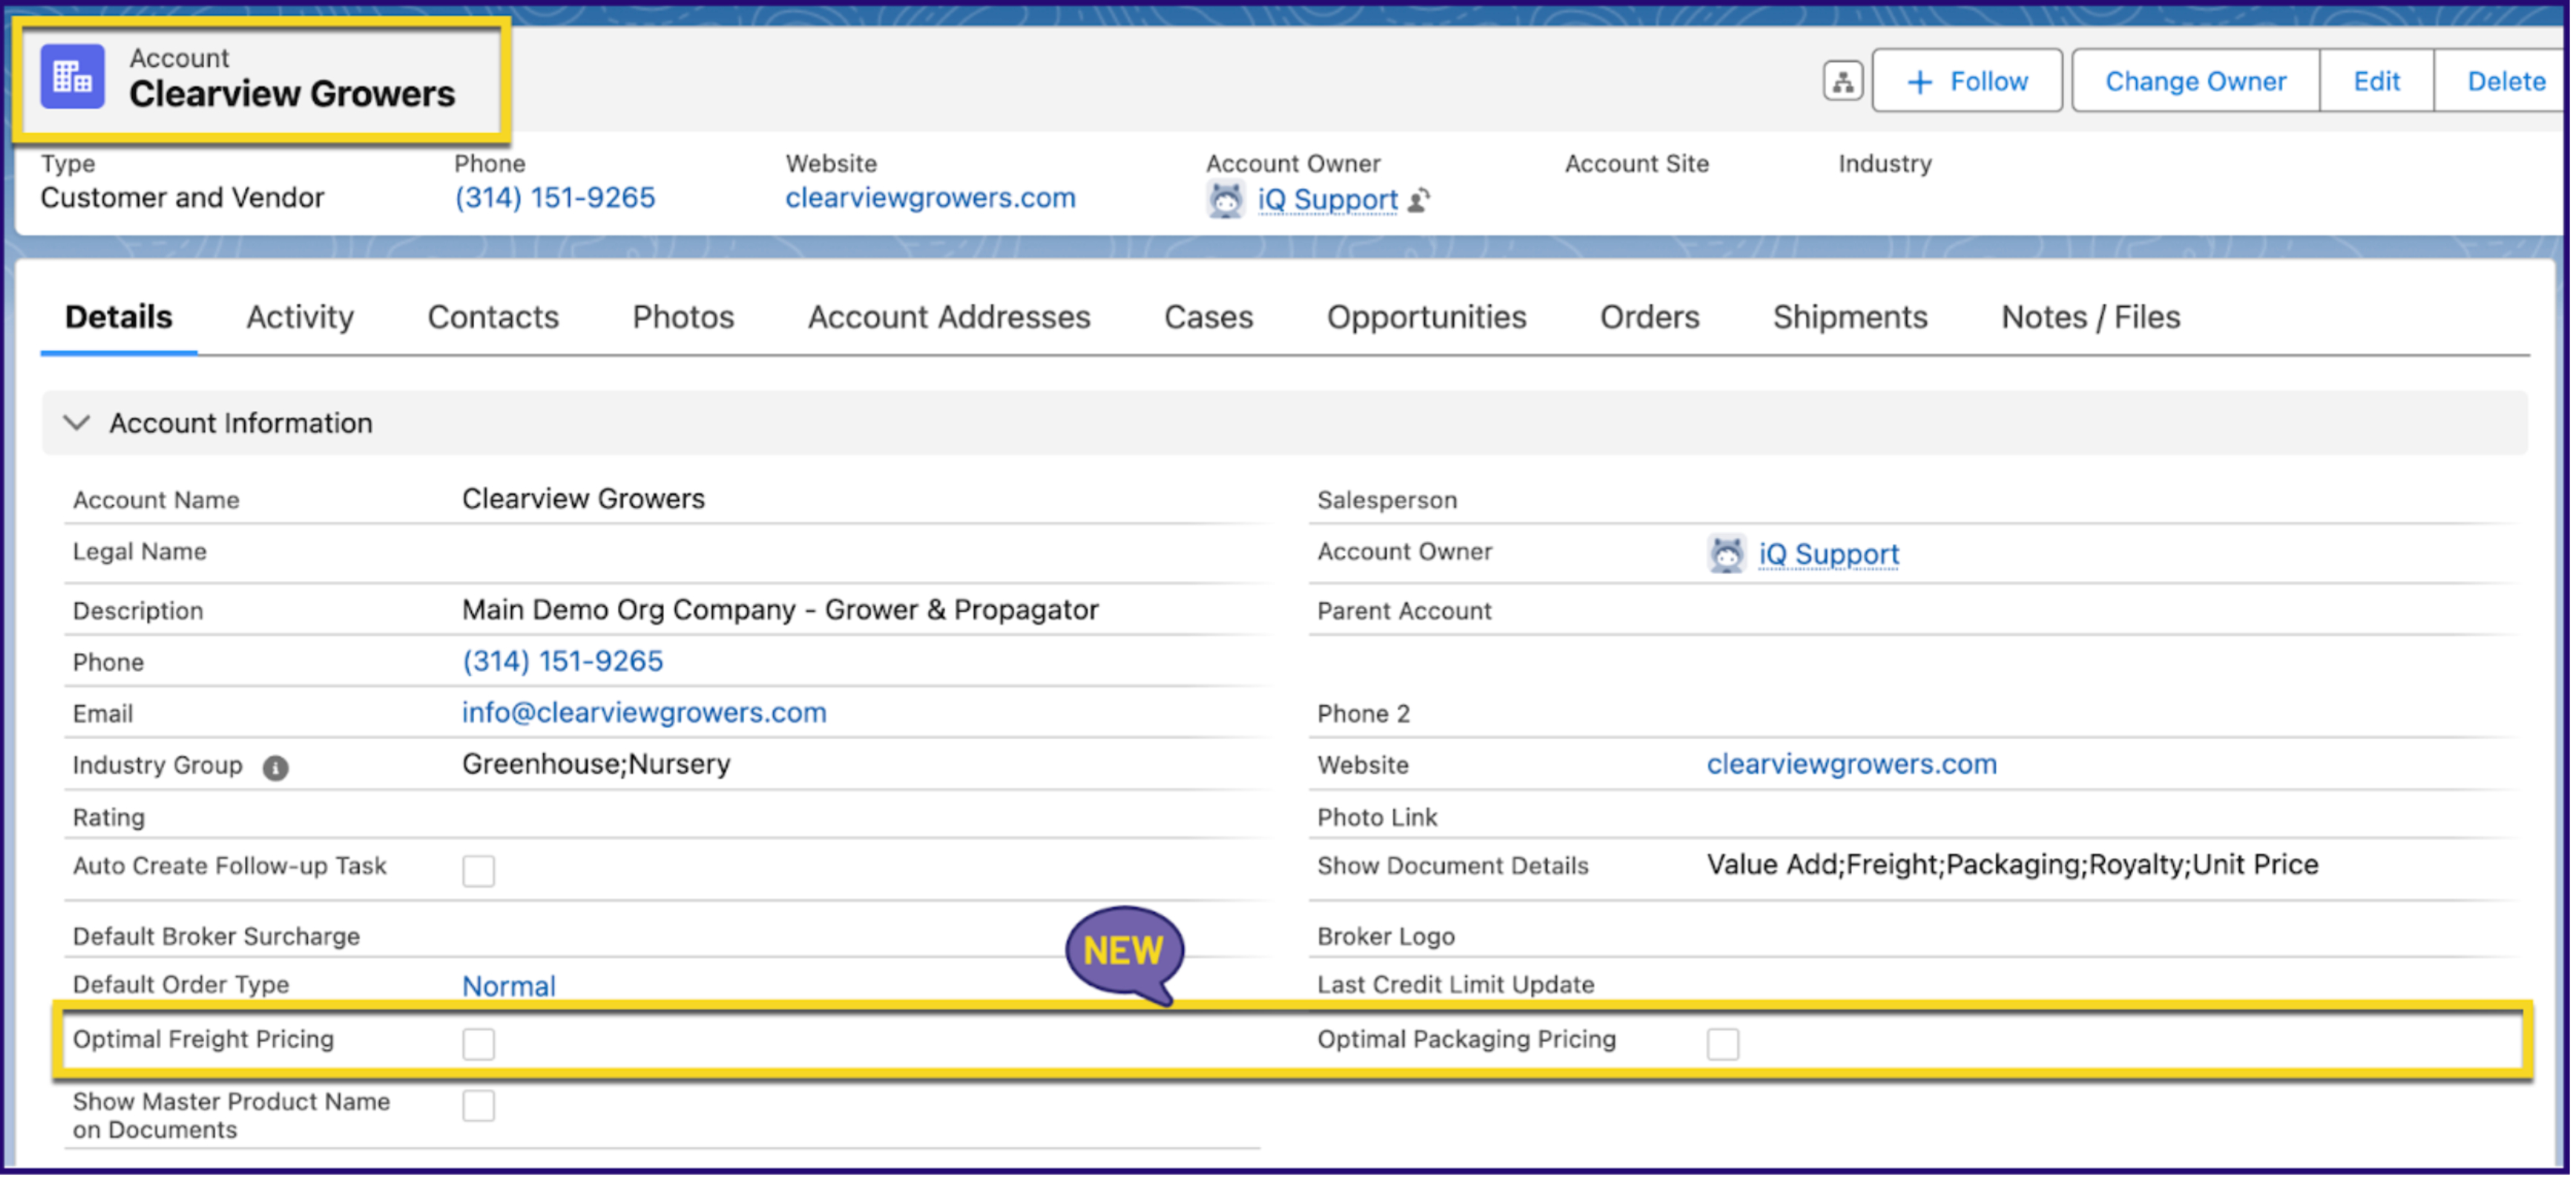
Task: Enable Auto Create Follow-up Task checkbox
Action: pos(478,870)
